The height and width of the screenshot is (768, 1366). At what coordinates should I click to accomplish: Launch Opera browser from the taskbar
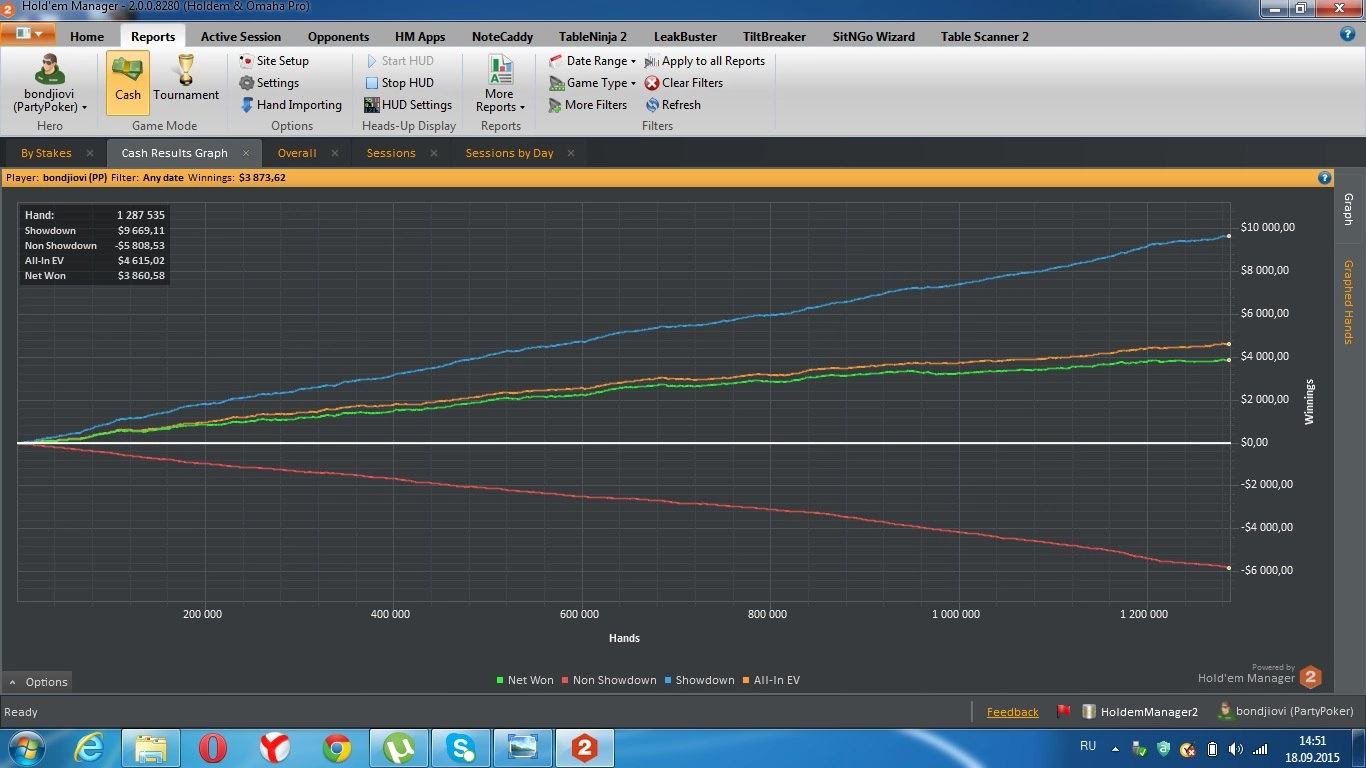tap(213, 748)
